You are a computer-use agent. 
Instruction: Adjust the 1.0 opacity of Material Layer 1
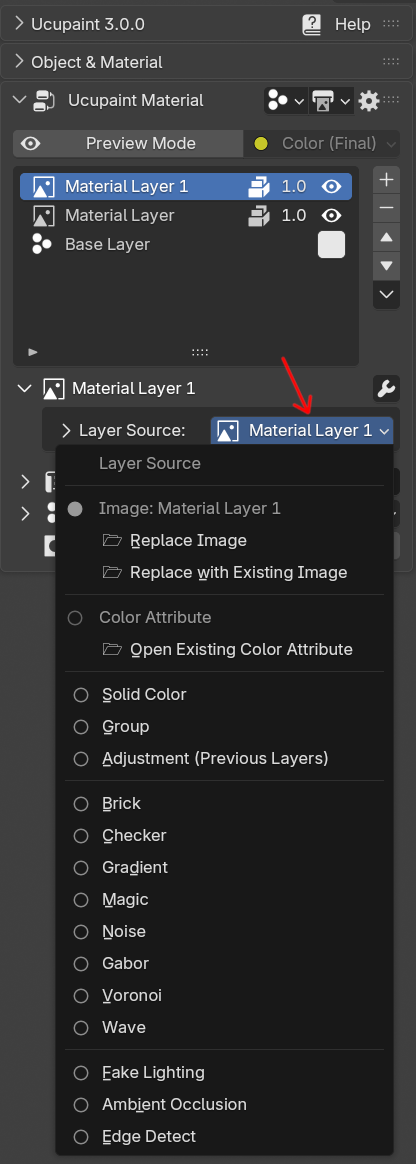pos(294,186)
